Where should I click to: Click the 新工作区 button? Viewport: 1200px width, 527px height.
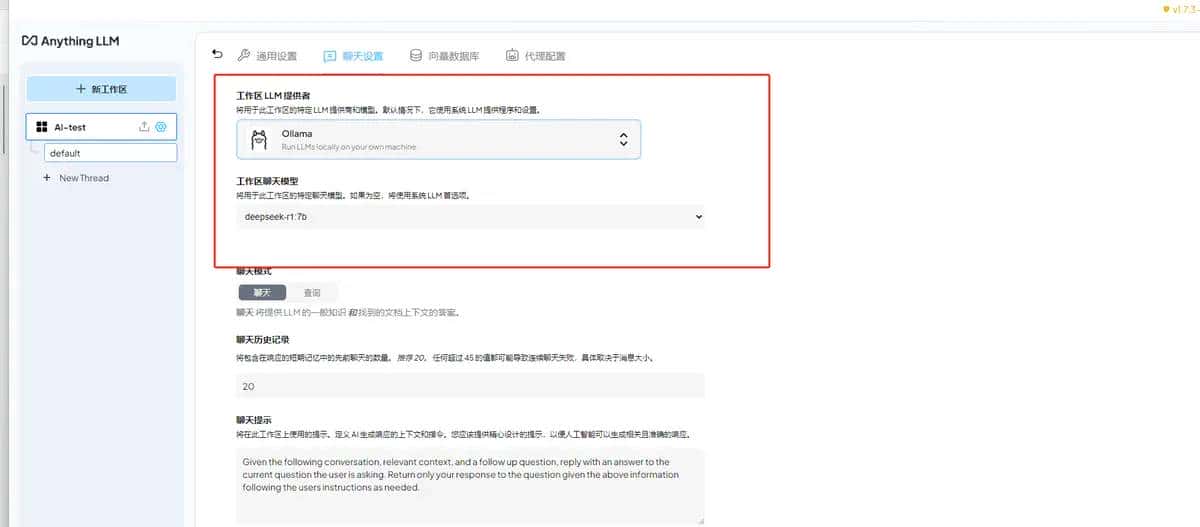pos(101,89)
